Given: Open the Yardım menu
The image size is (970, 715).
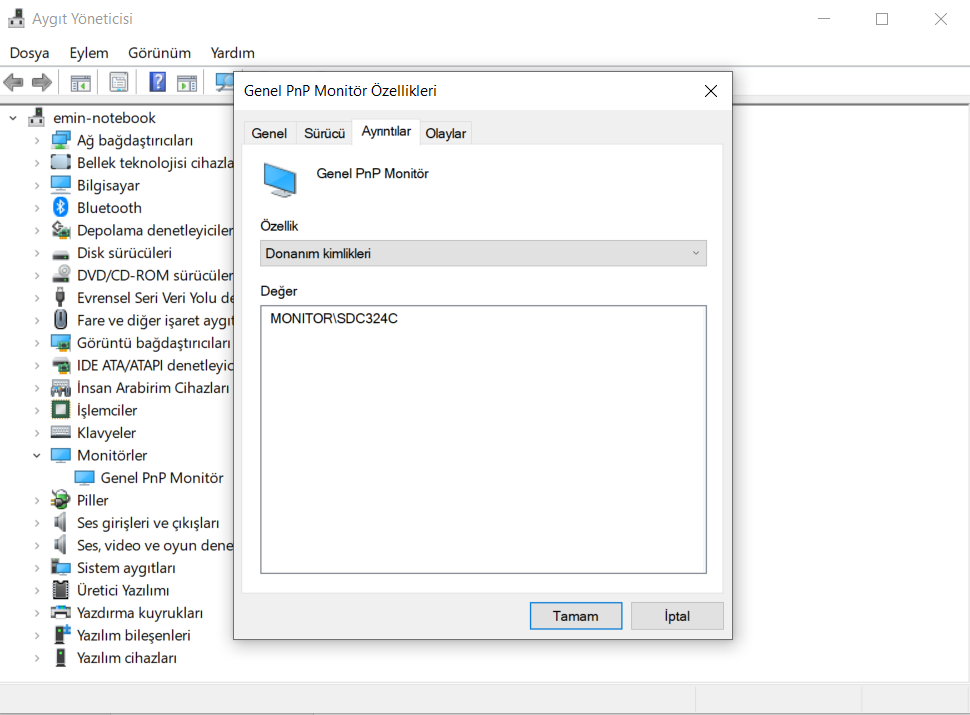Looking at the screenshot, I should click(232, 53).
